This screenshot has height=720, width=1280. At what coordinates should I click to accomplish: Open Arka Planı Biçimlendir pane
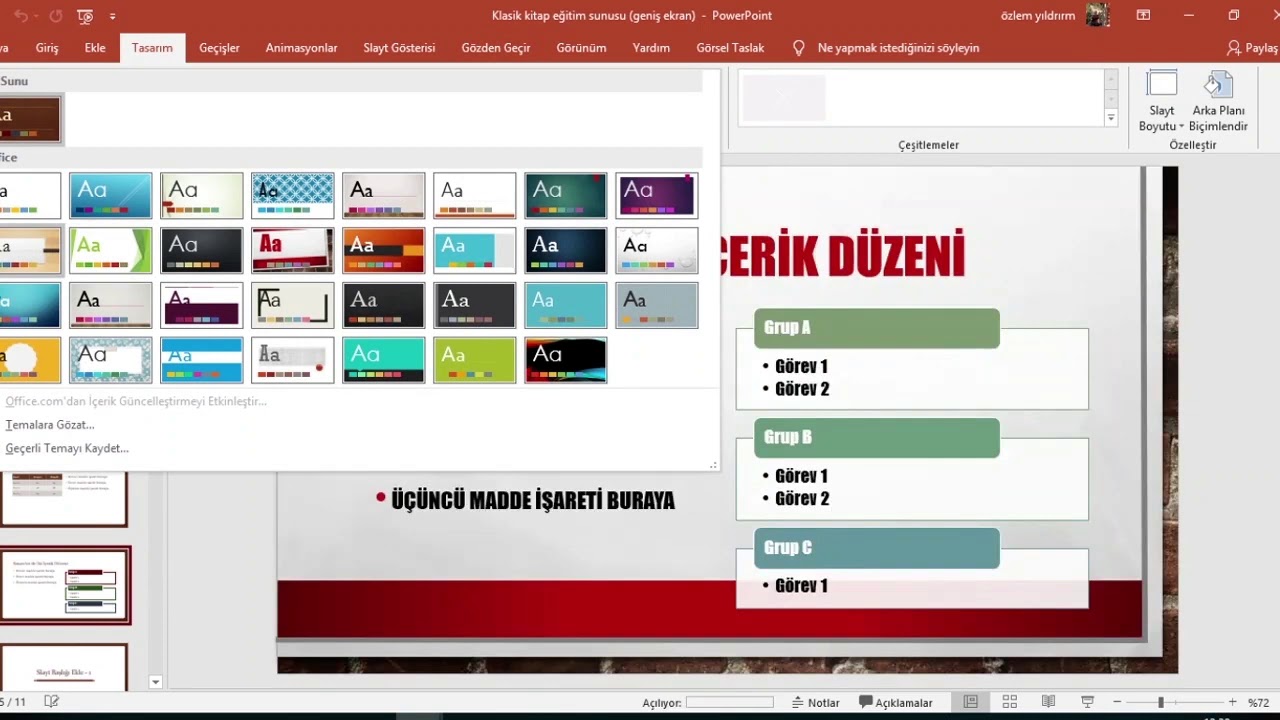click(1218, 102)
